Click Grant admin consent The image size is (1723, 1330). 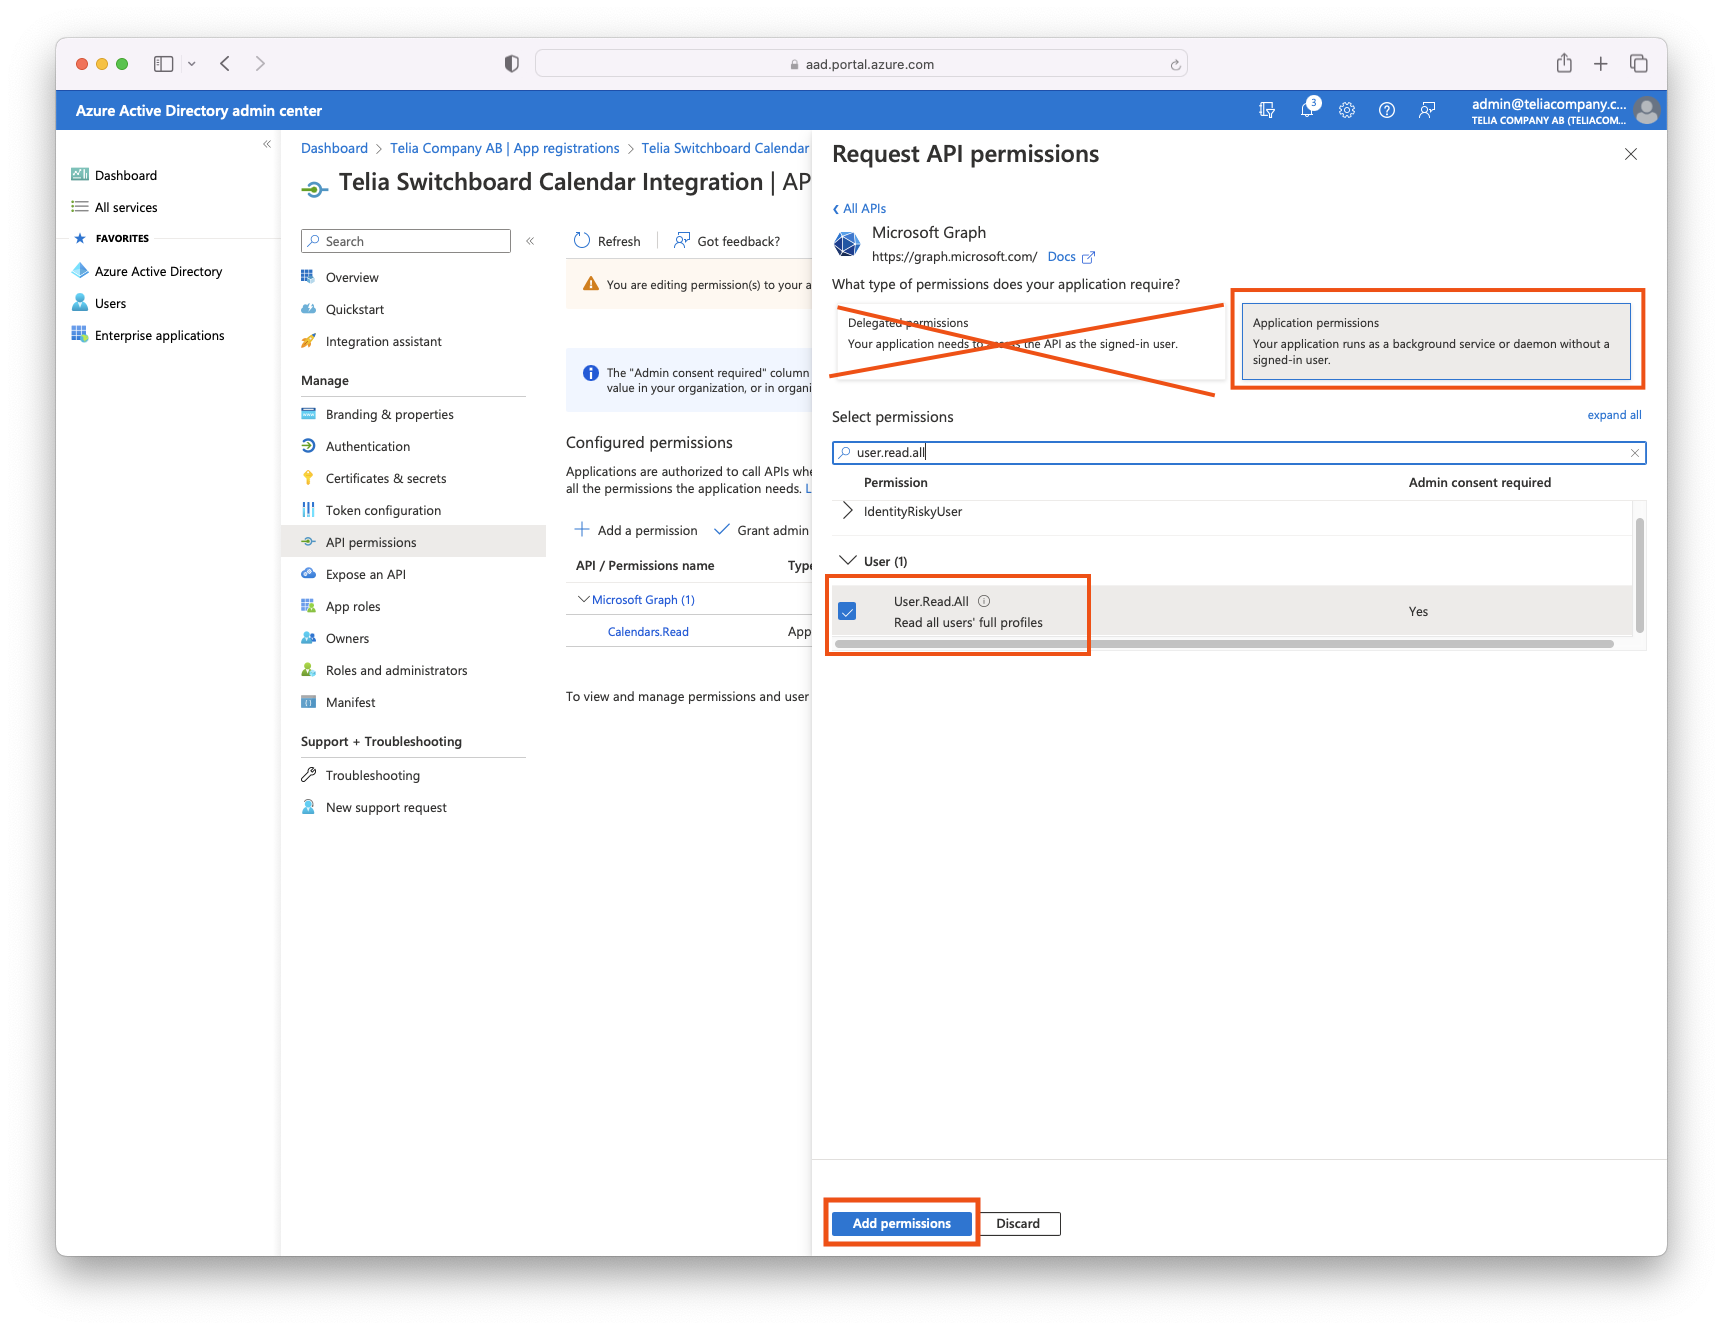(x=761, y=530)
